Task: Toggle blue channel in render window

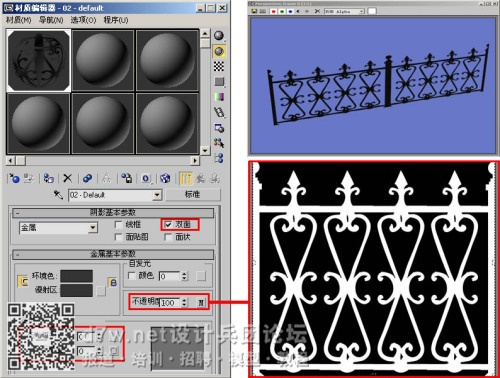Action: (290, 11)
